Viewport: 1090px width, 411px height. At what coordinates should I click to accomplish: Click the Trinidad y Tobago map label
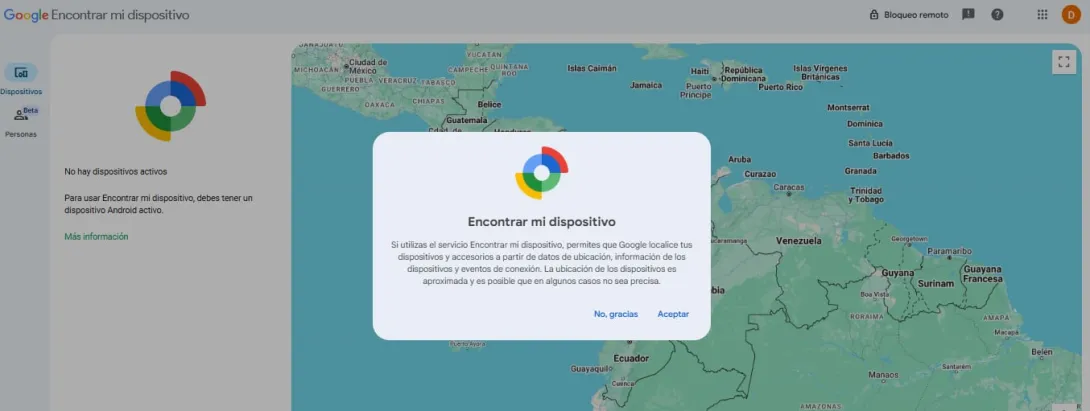[x=865, y=195]
